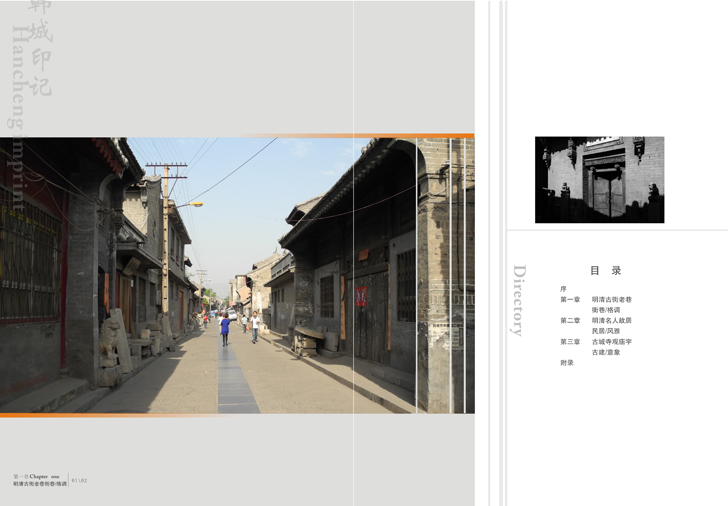Select the 第三章 chapter label

point(570,342)
